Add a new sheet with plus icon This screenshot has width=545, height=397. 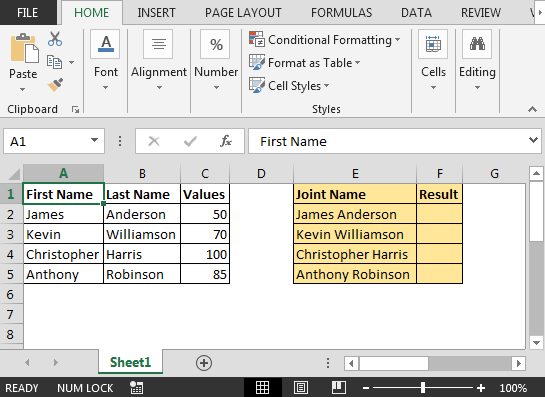204,363
